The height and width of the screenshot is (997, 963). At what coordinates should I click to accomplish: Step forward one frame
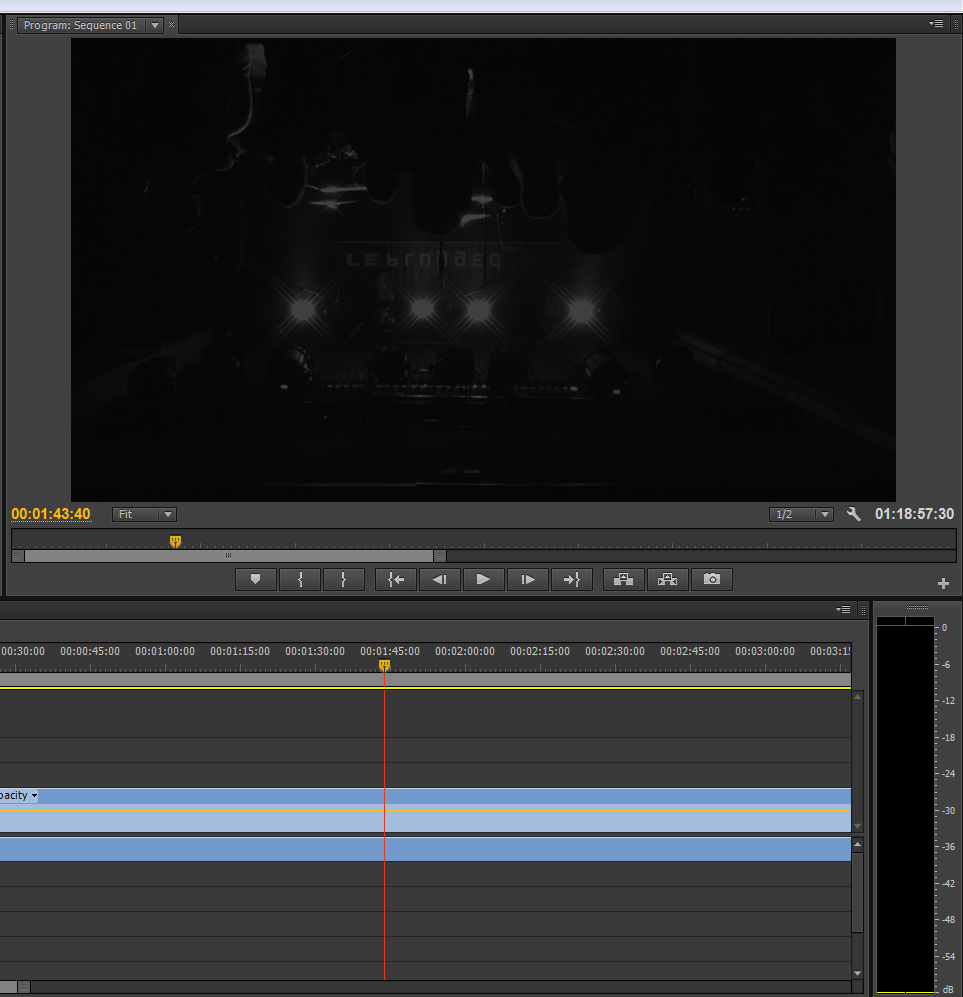tap(527, 579)
